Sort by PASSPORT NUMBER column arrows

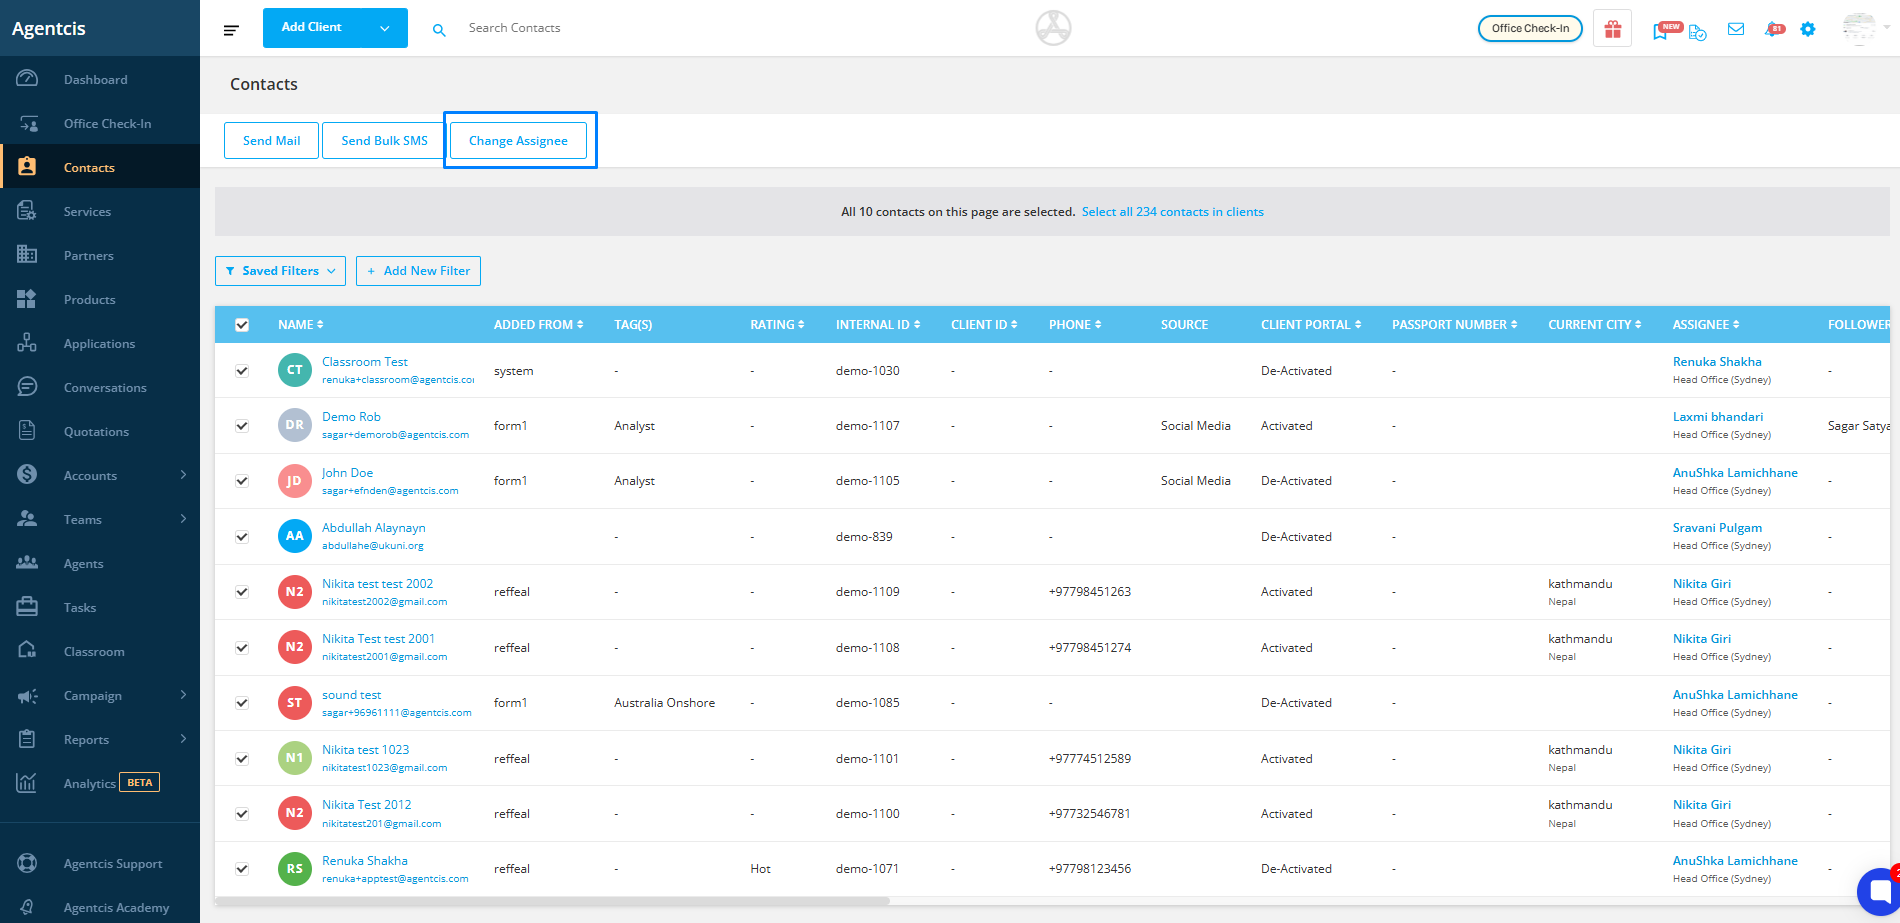1514,325
